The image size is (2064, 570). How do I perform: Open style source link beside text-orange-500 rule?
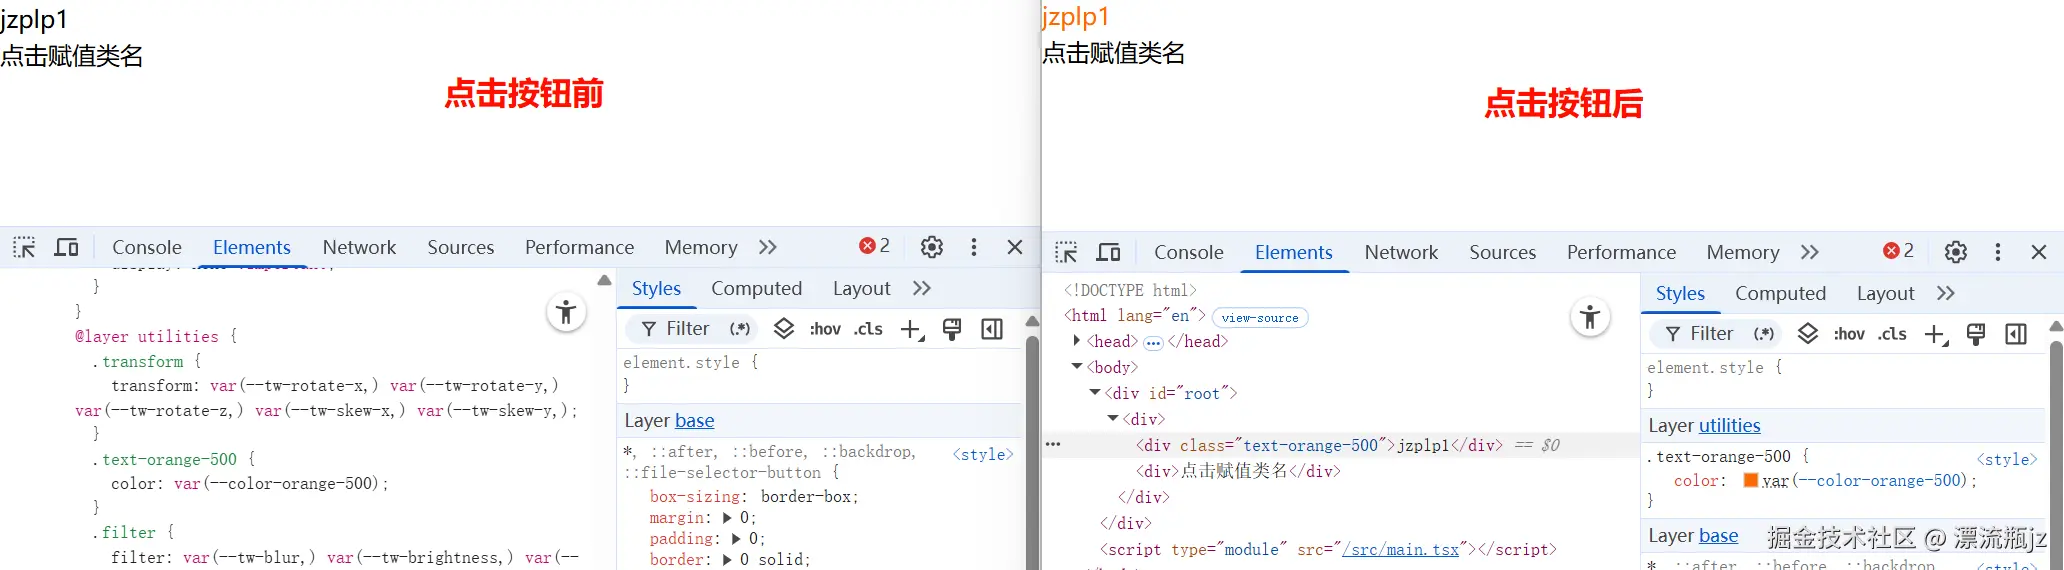(2006, 460)
